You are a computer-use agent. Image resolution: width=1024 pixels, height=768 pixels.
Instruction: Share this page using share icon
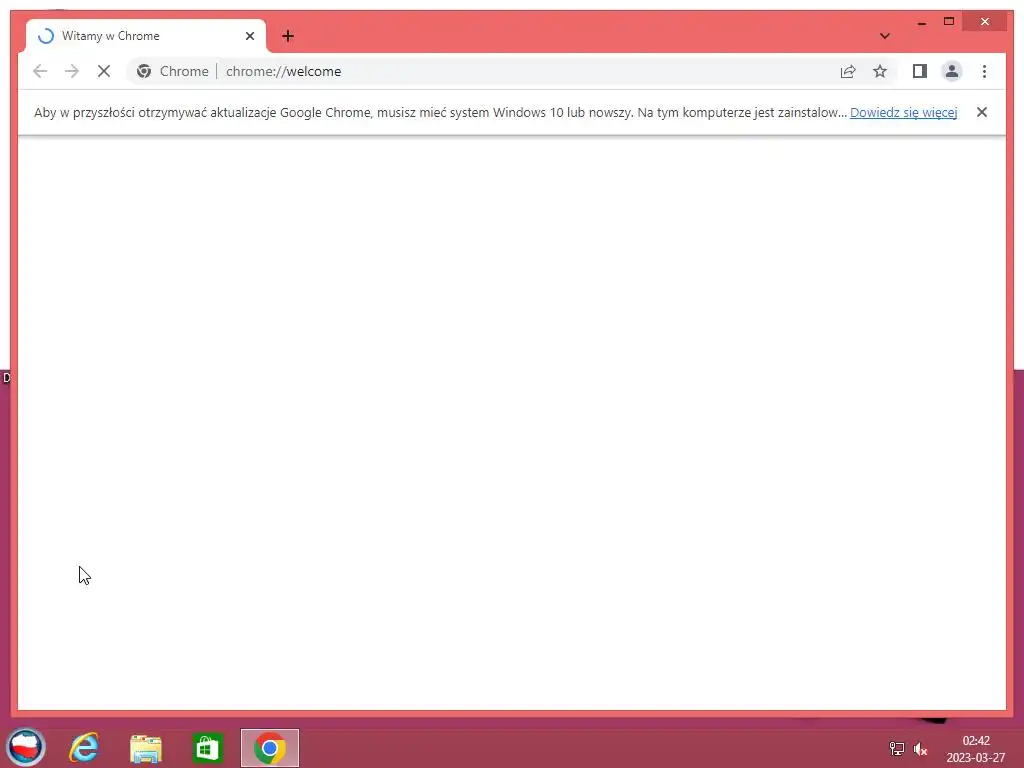[848, 71]
